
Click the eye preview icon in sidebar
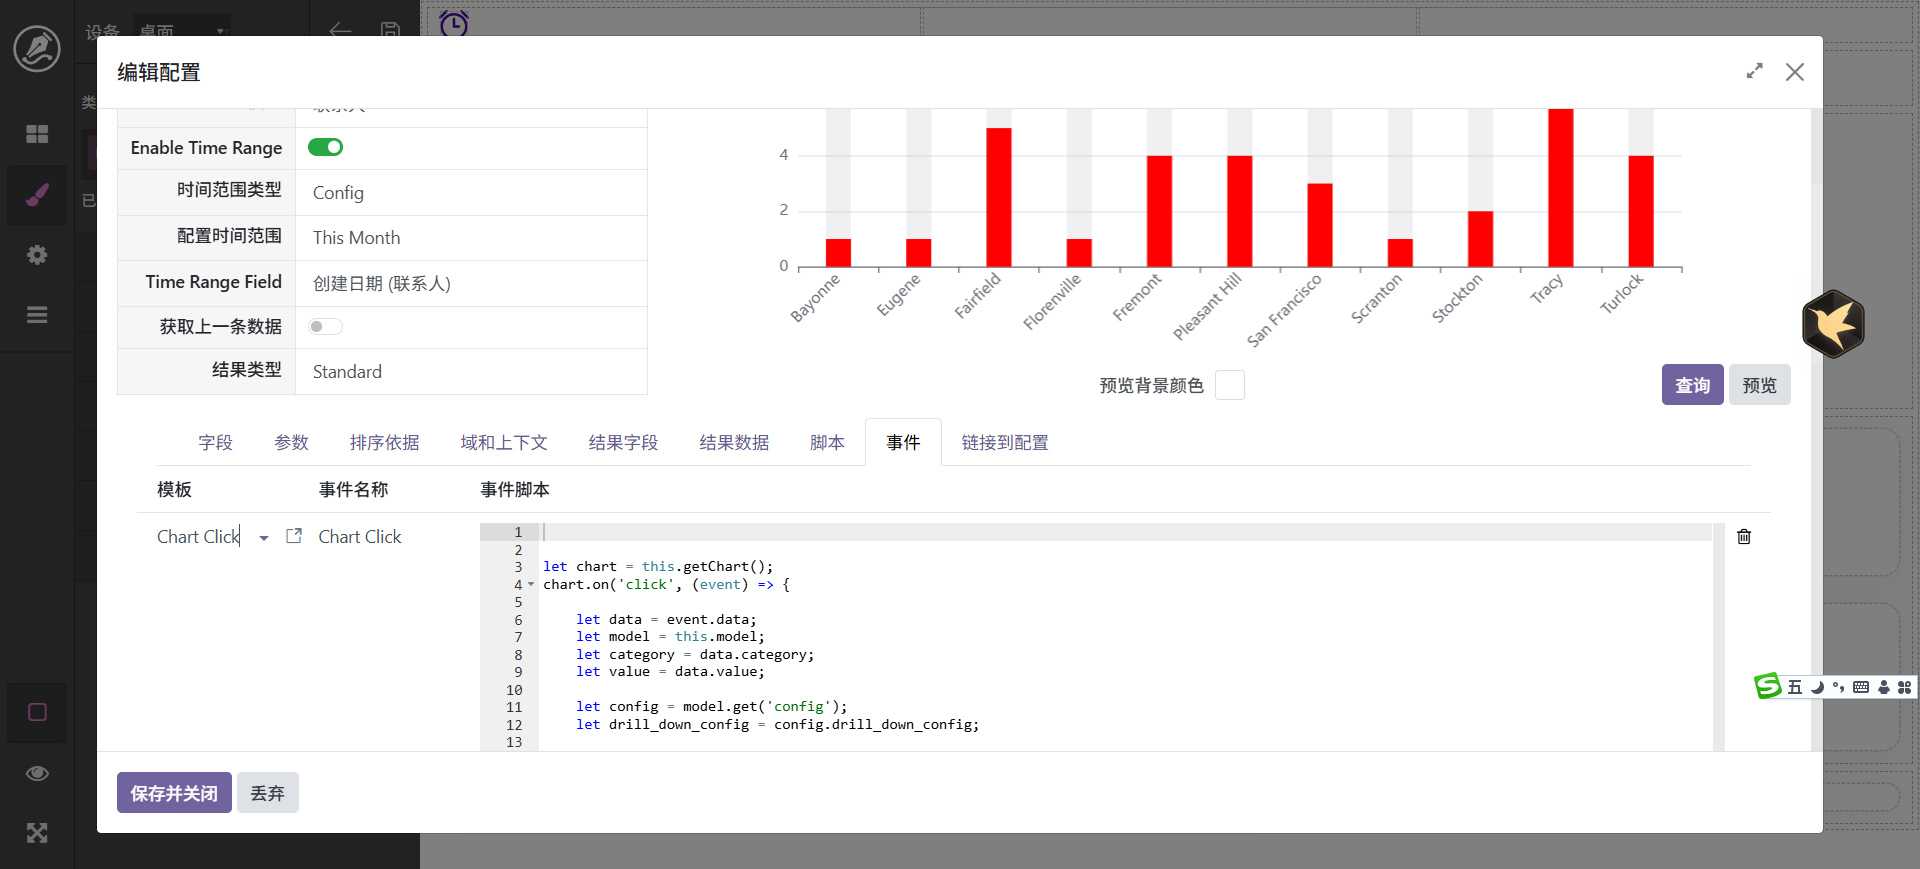pyautogui.click(x=37, y=773)
